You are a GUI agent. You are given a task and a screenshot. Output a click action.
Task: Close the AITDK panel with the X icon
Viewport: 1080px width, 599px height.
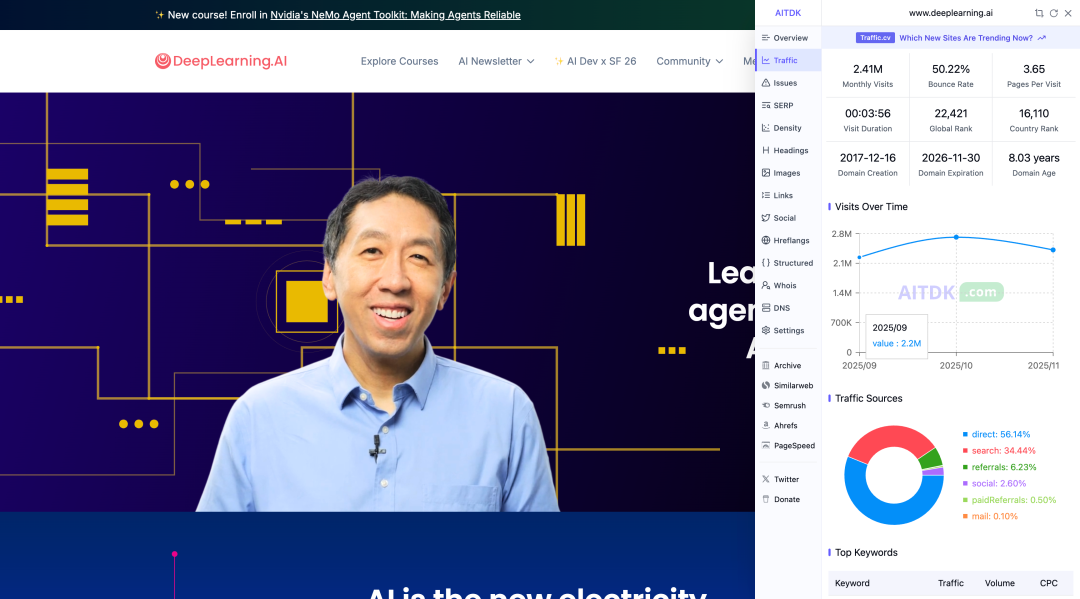(1068, 13)
